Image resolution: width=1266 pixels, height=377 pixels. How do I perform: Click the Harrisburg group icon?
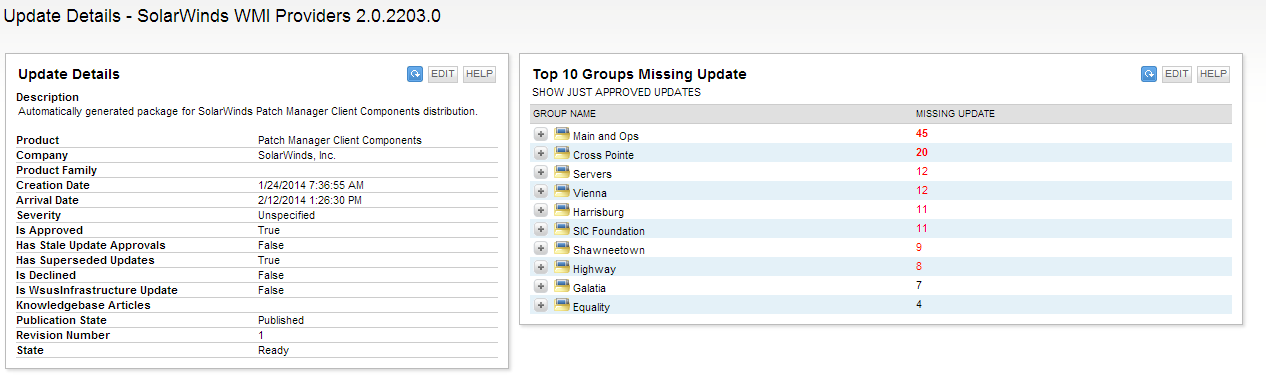click(561, 211)
